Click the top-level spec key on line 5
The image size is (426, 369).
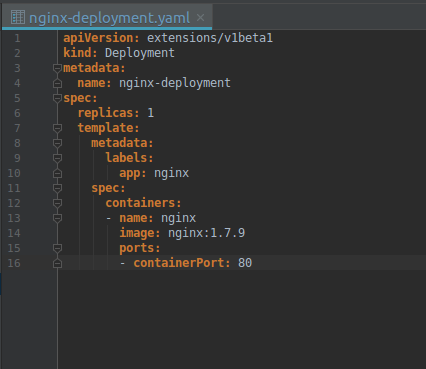(x=80, y=99)
